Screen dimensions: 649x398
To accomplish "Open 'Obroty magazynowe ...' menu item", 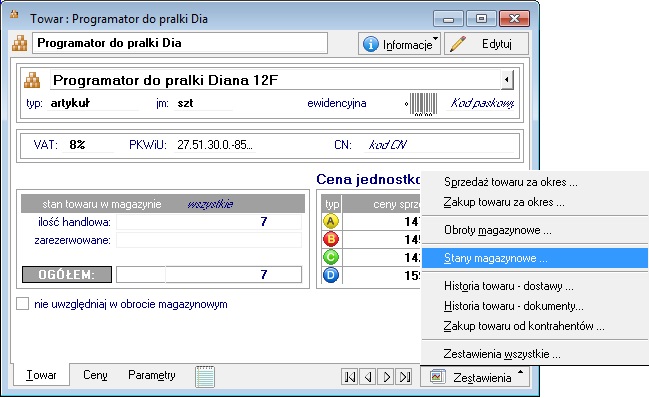I will pos(535,230).
